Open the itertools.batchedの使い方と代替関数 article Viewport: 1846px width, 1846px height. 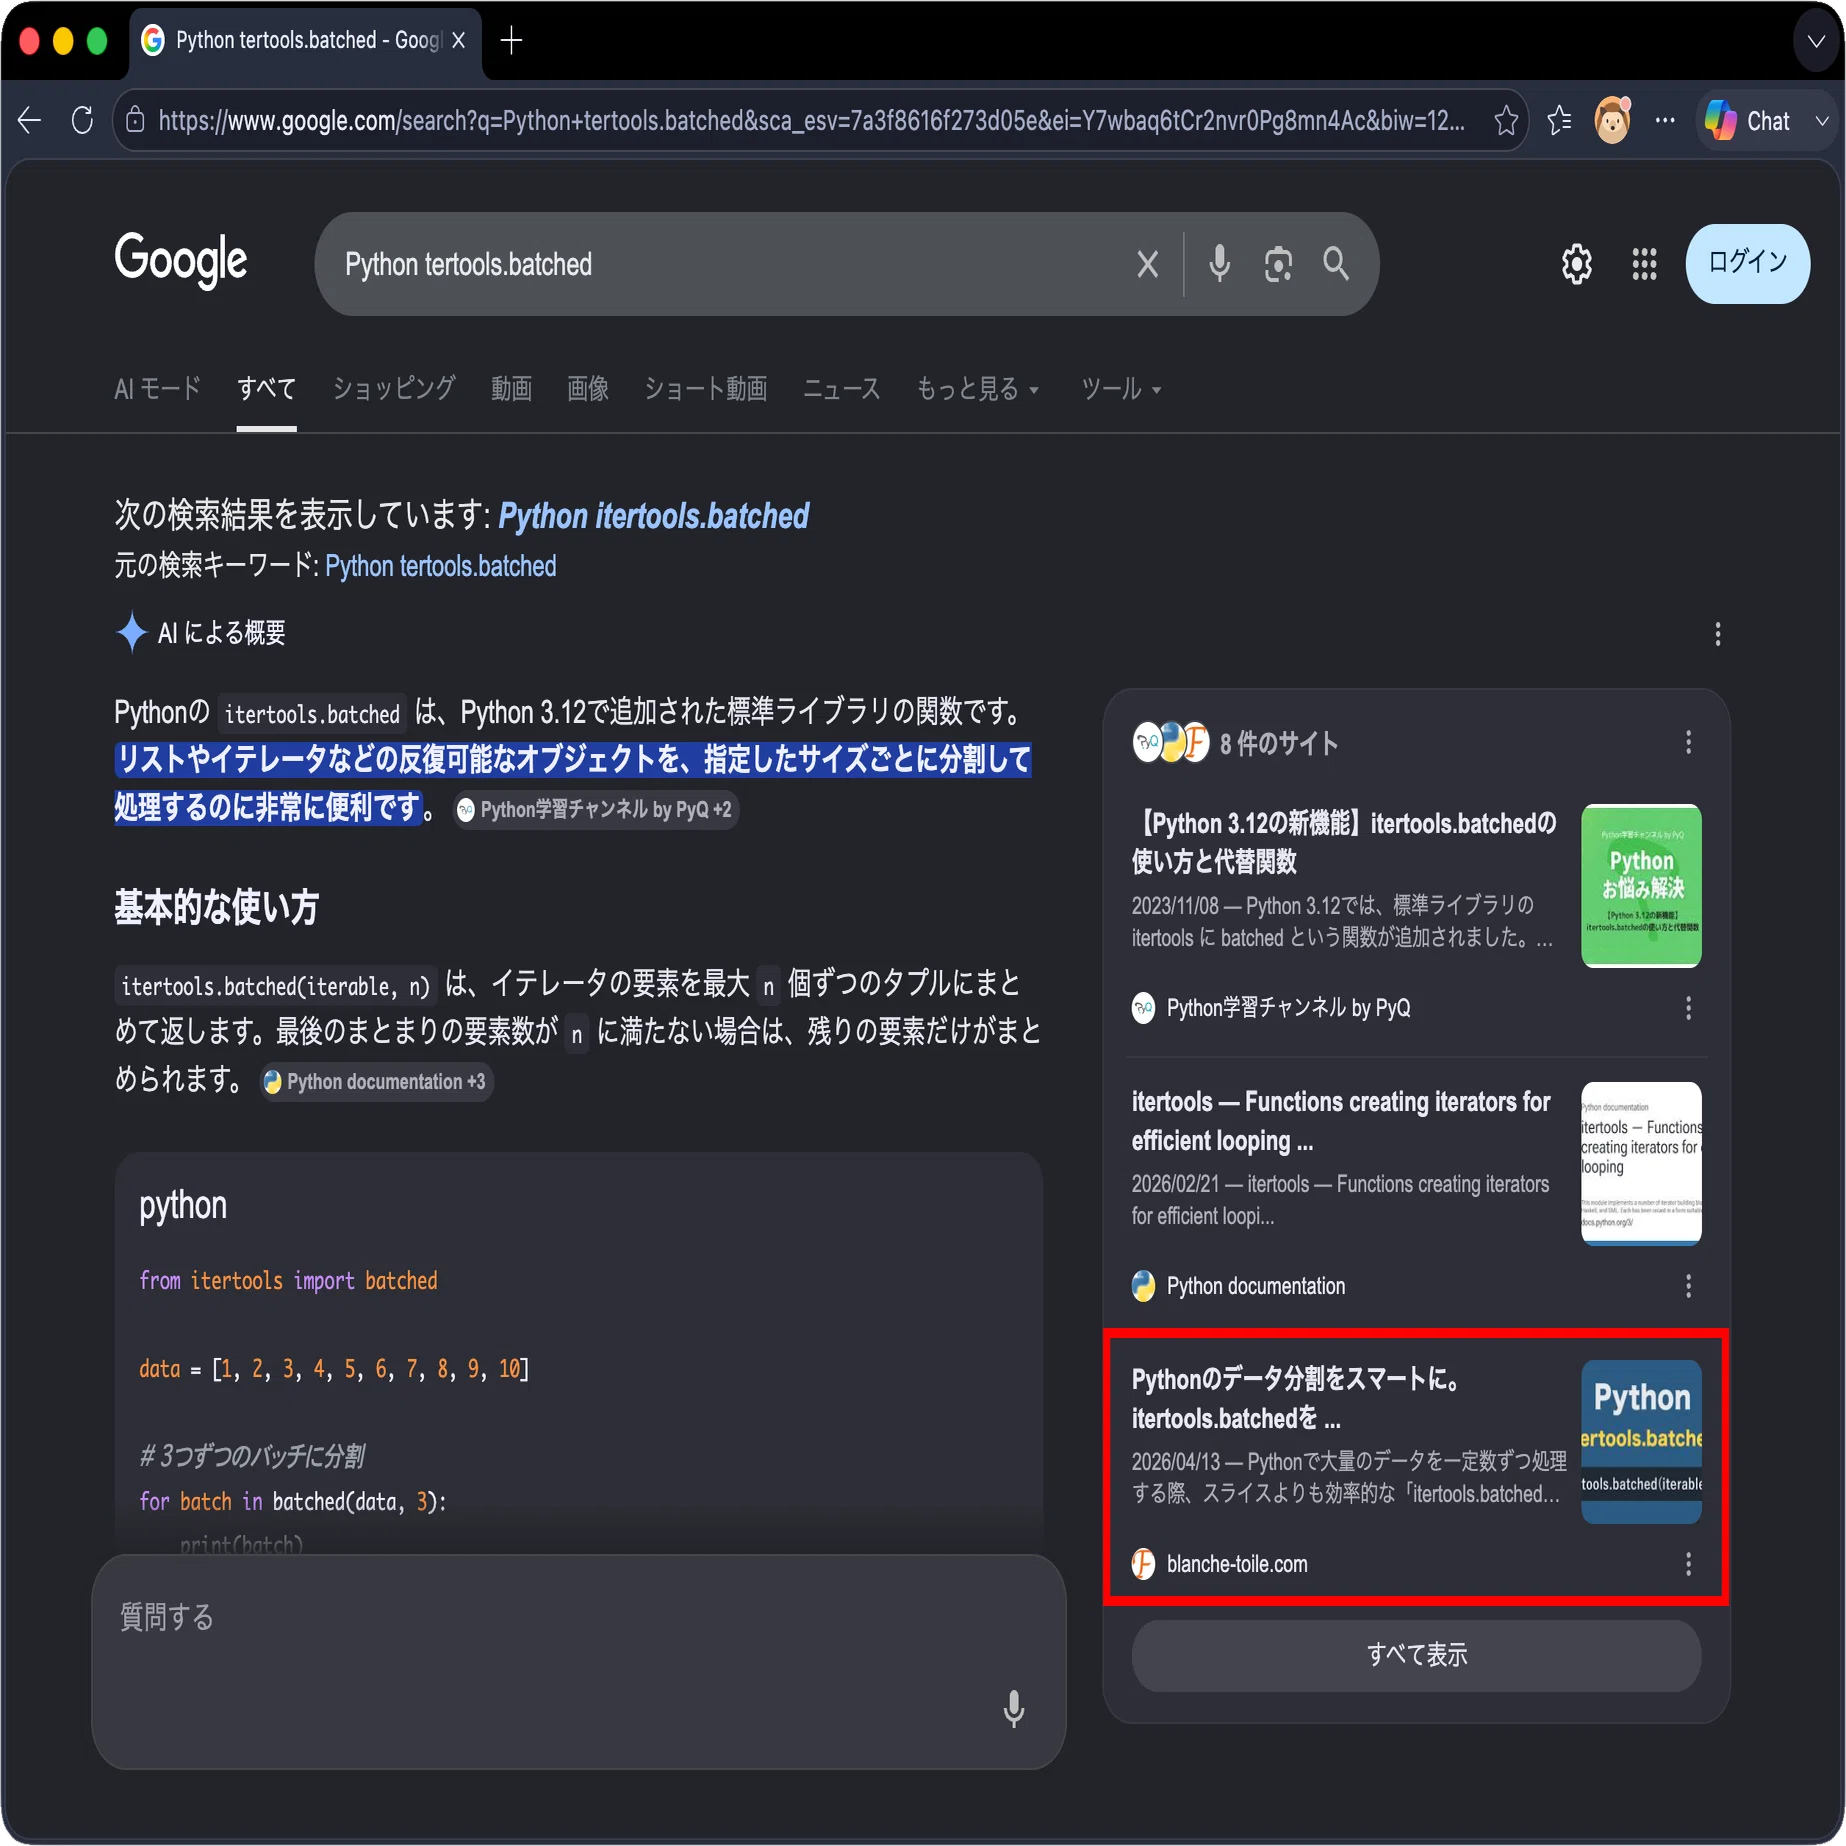tap(1344, 842)
